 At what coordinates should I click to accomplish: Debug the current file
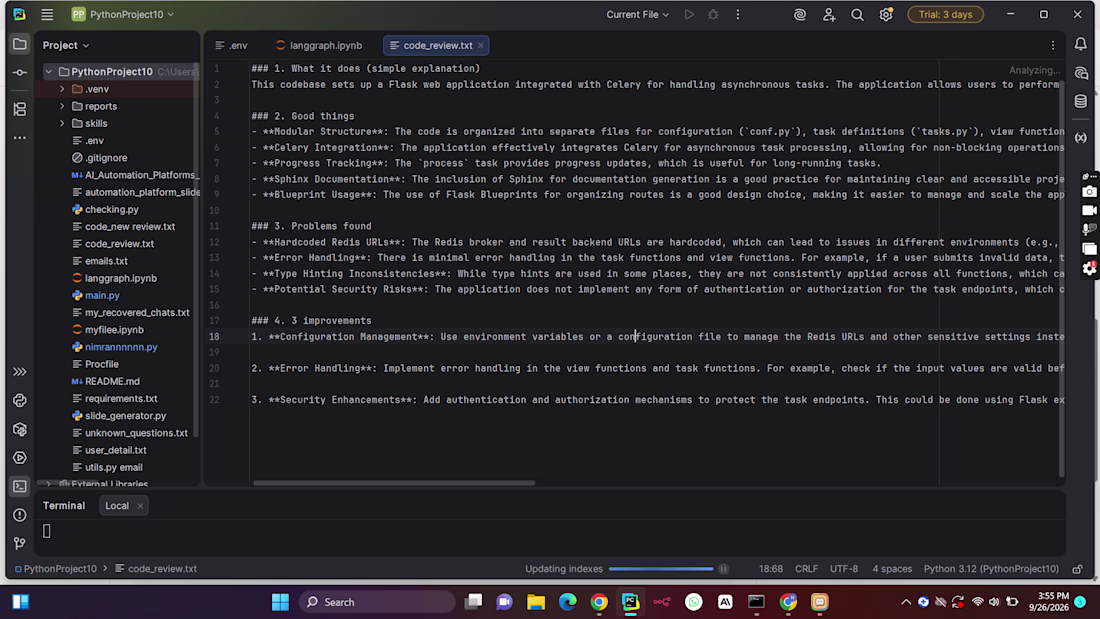pyautogui.click(x=713, y=14)
